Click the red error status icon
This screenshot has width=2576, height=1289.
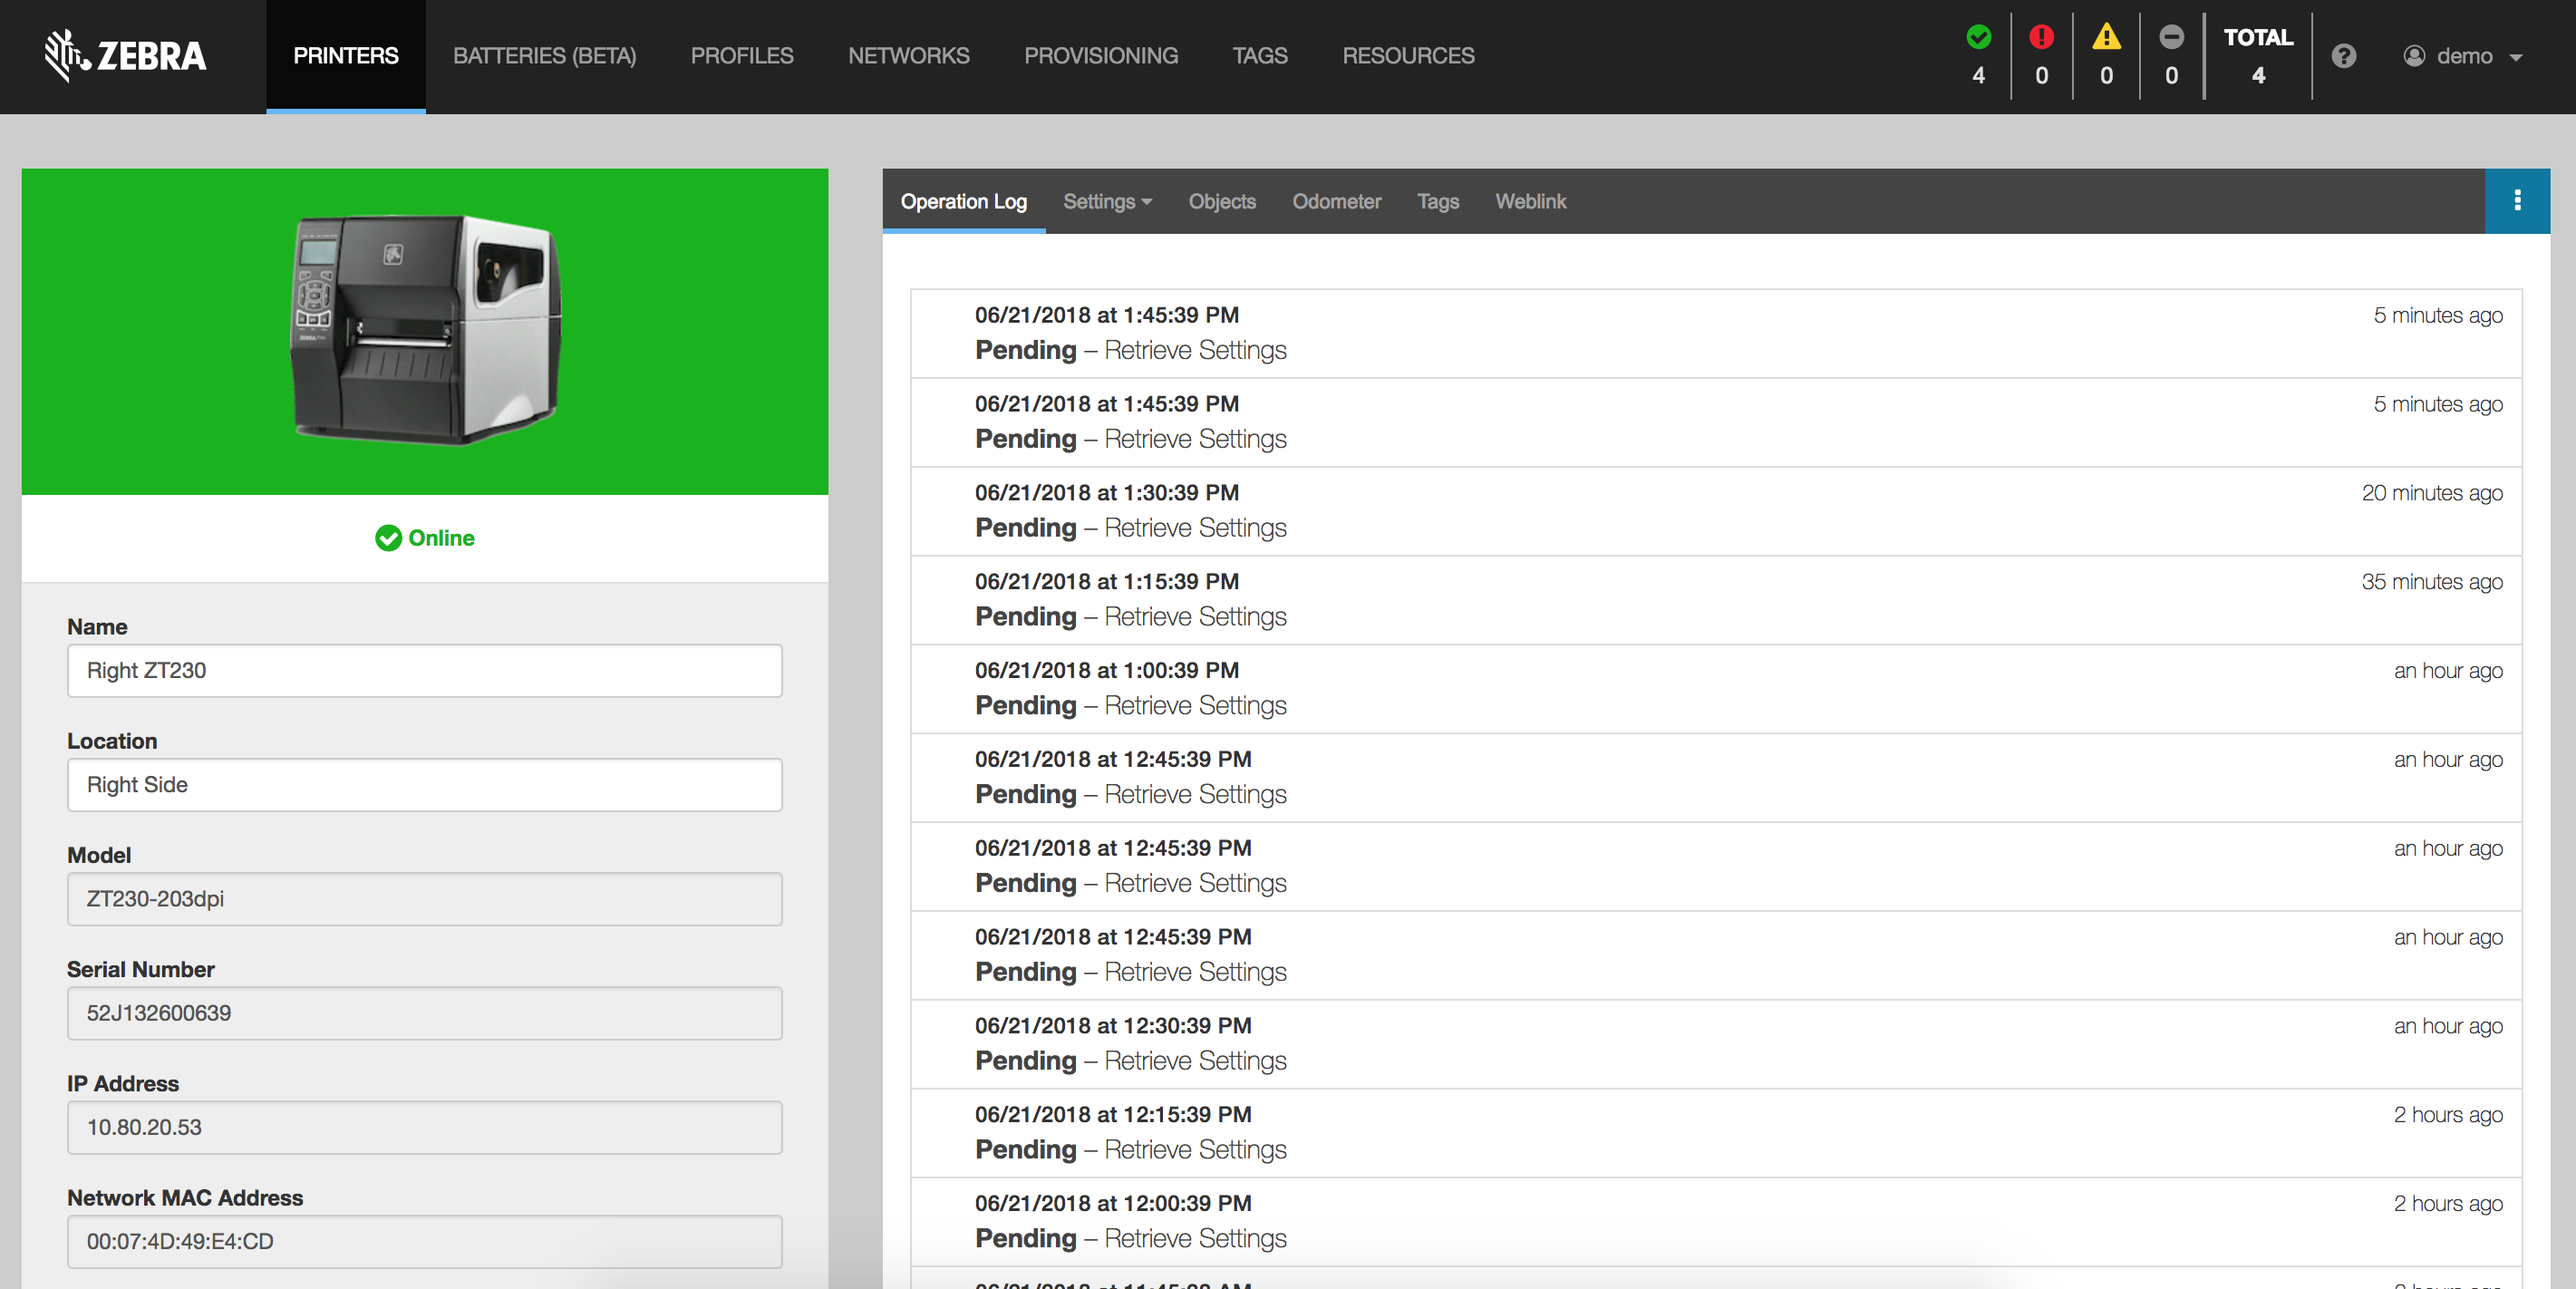pyautogui.click(x=2041, y=37)
